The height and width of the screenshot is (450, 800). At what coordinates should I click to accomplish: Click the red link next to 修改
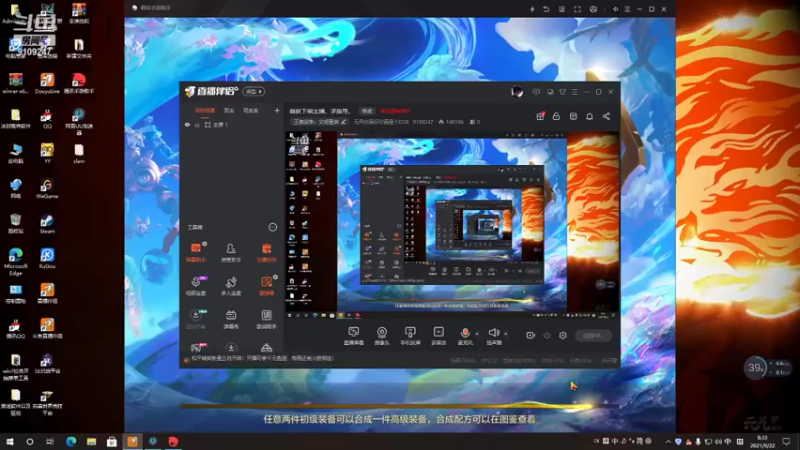click(x=395, y=111)
